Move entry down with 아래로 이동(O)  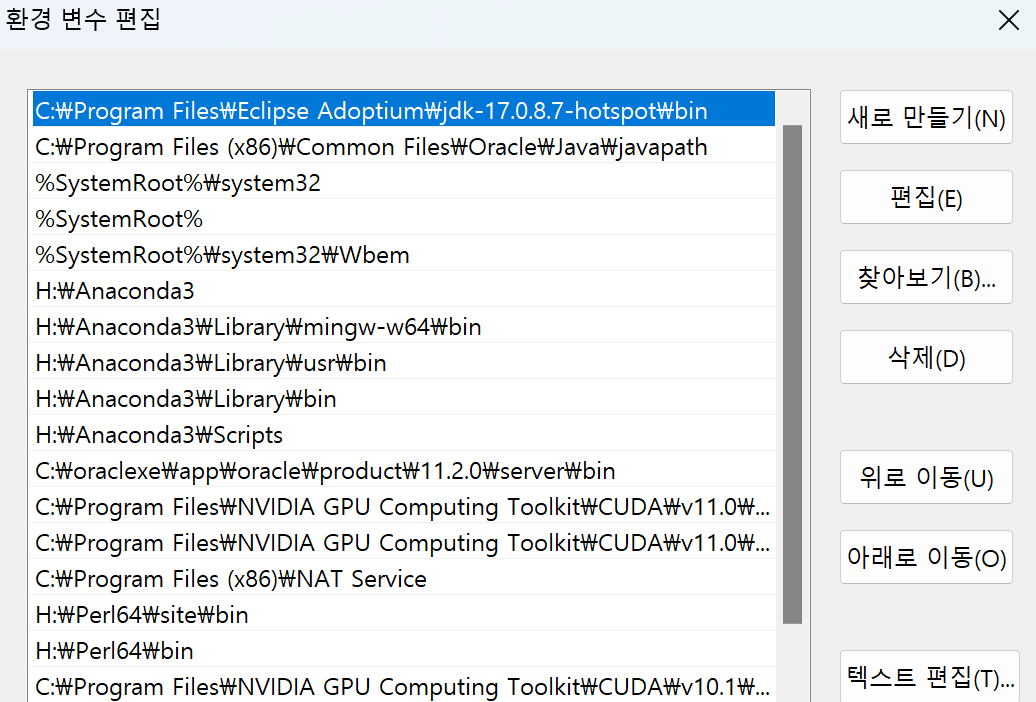click(x=926, y=557)
